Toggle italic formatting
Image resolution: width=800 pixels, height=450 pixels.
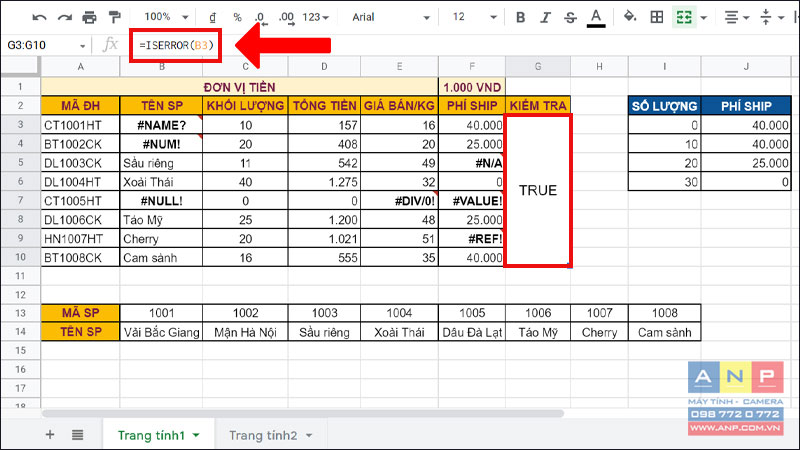tap(545, 17)
